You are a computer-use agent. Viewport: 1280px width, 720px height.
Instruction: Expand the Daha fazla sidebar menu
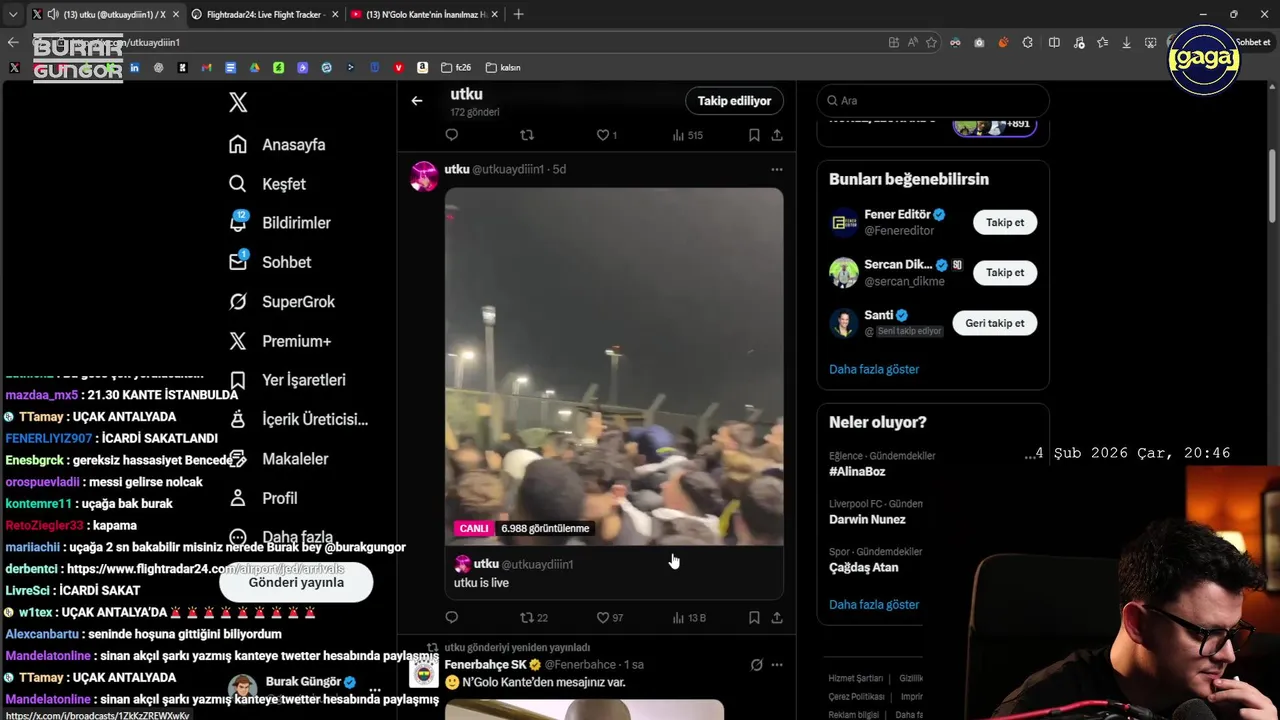tap(282, 537)
